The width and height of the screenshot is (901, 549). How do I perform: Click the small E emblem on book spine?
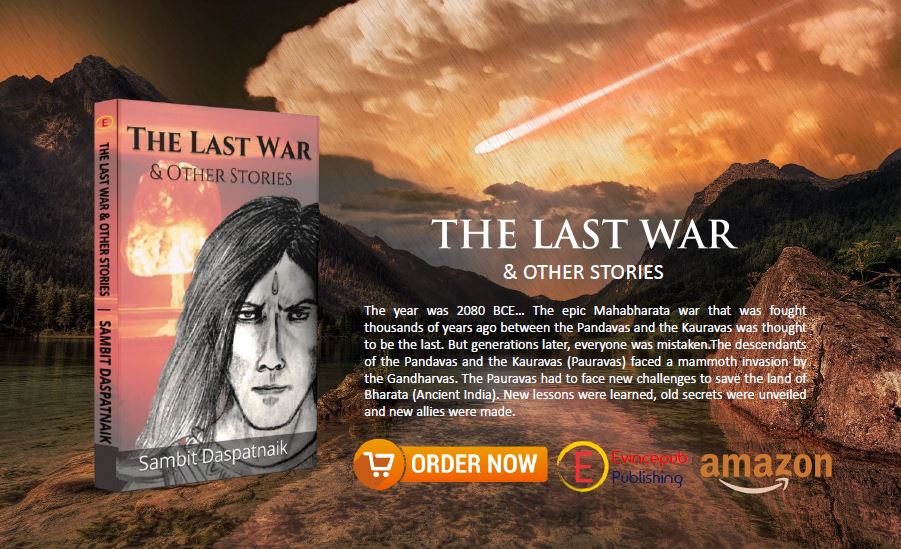pos(105,122)
